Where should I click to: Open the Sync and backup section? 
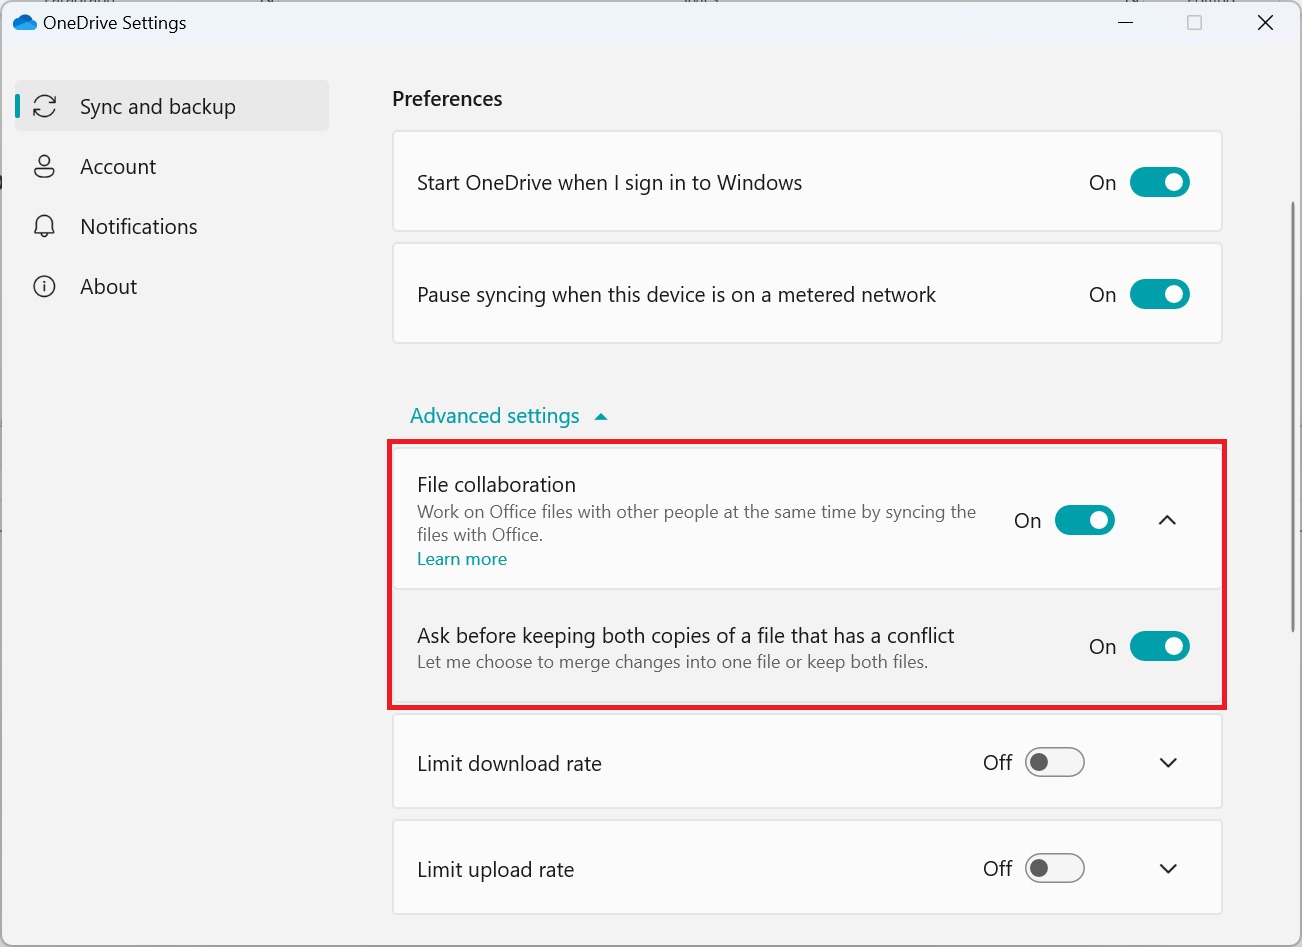[172, 106]
